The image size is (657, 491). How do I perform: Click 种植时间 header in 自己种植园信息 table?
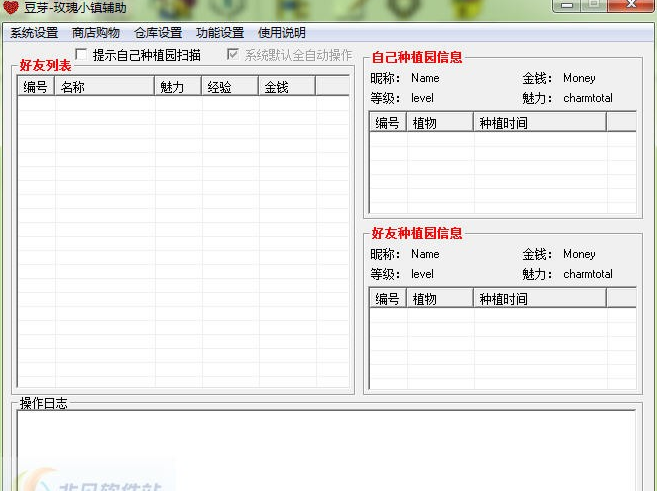(x=539, y=123)
